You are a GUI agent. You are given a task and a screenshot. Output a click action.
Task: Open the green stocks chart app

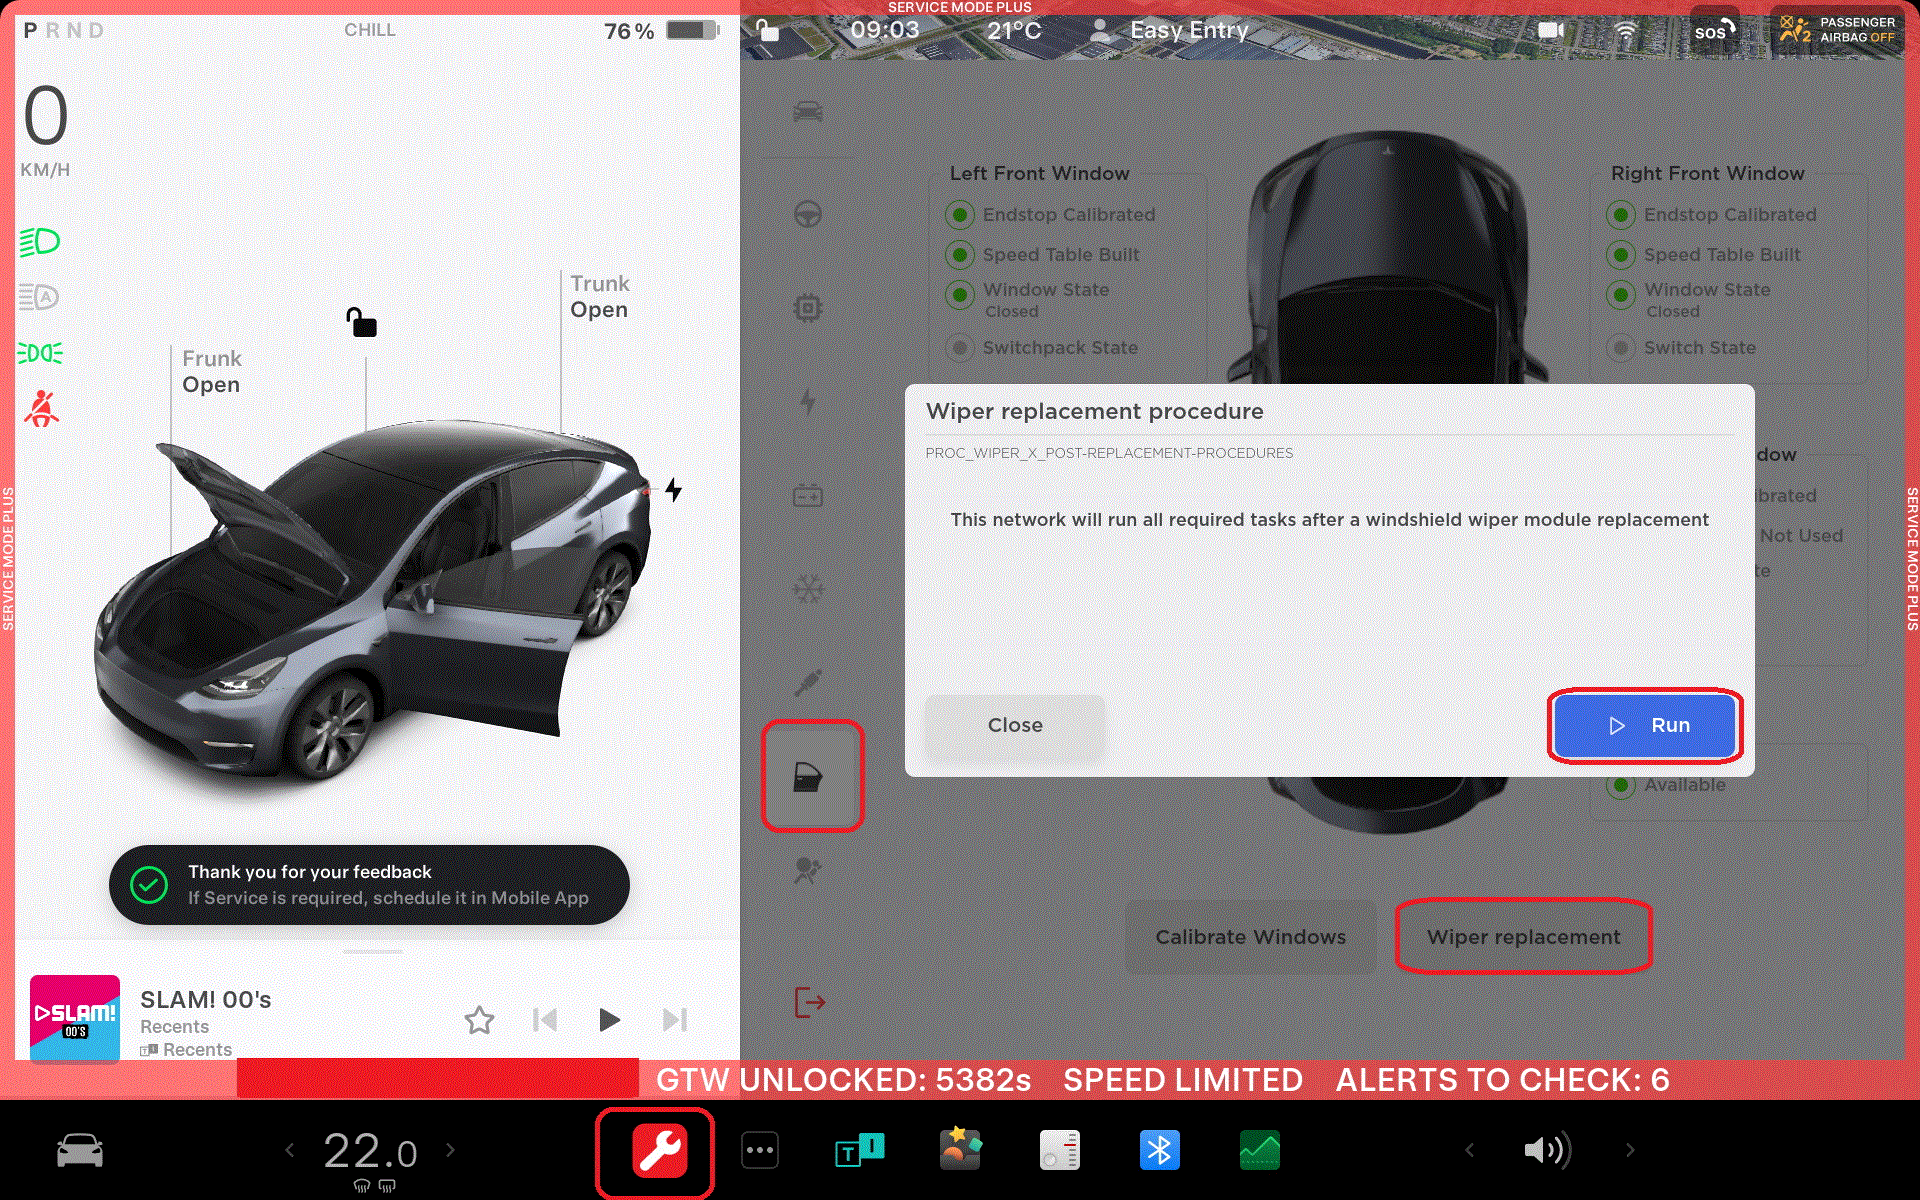(1259, 1151)
